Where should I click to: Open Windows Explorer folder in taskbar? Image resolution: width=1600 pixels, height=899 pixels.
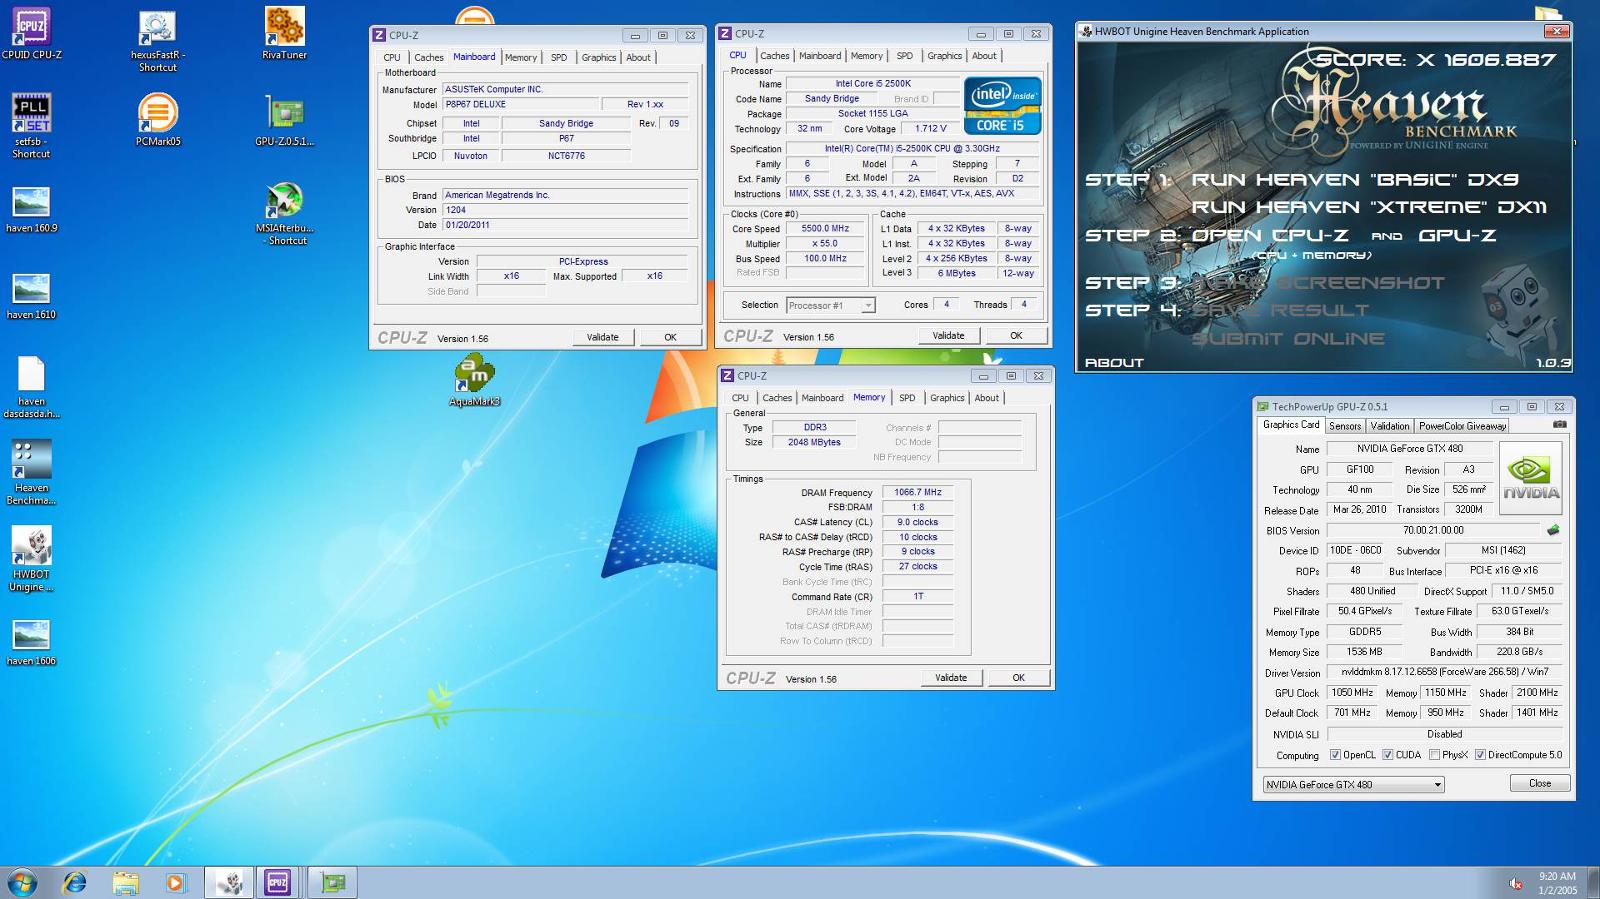pyautogui.click(x=125, y=882)
